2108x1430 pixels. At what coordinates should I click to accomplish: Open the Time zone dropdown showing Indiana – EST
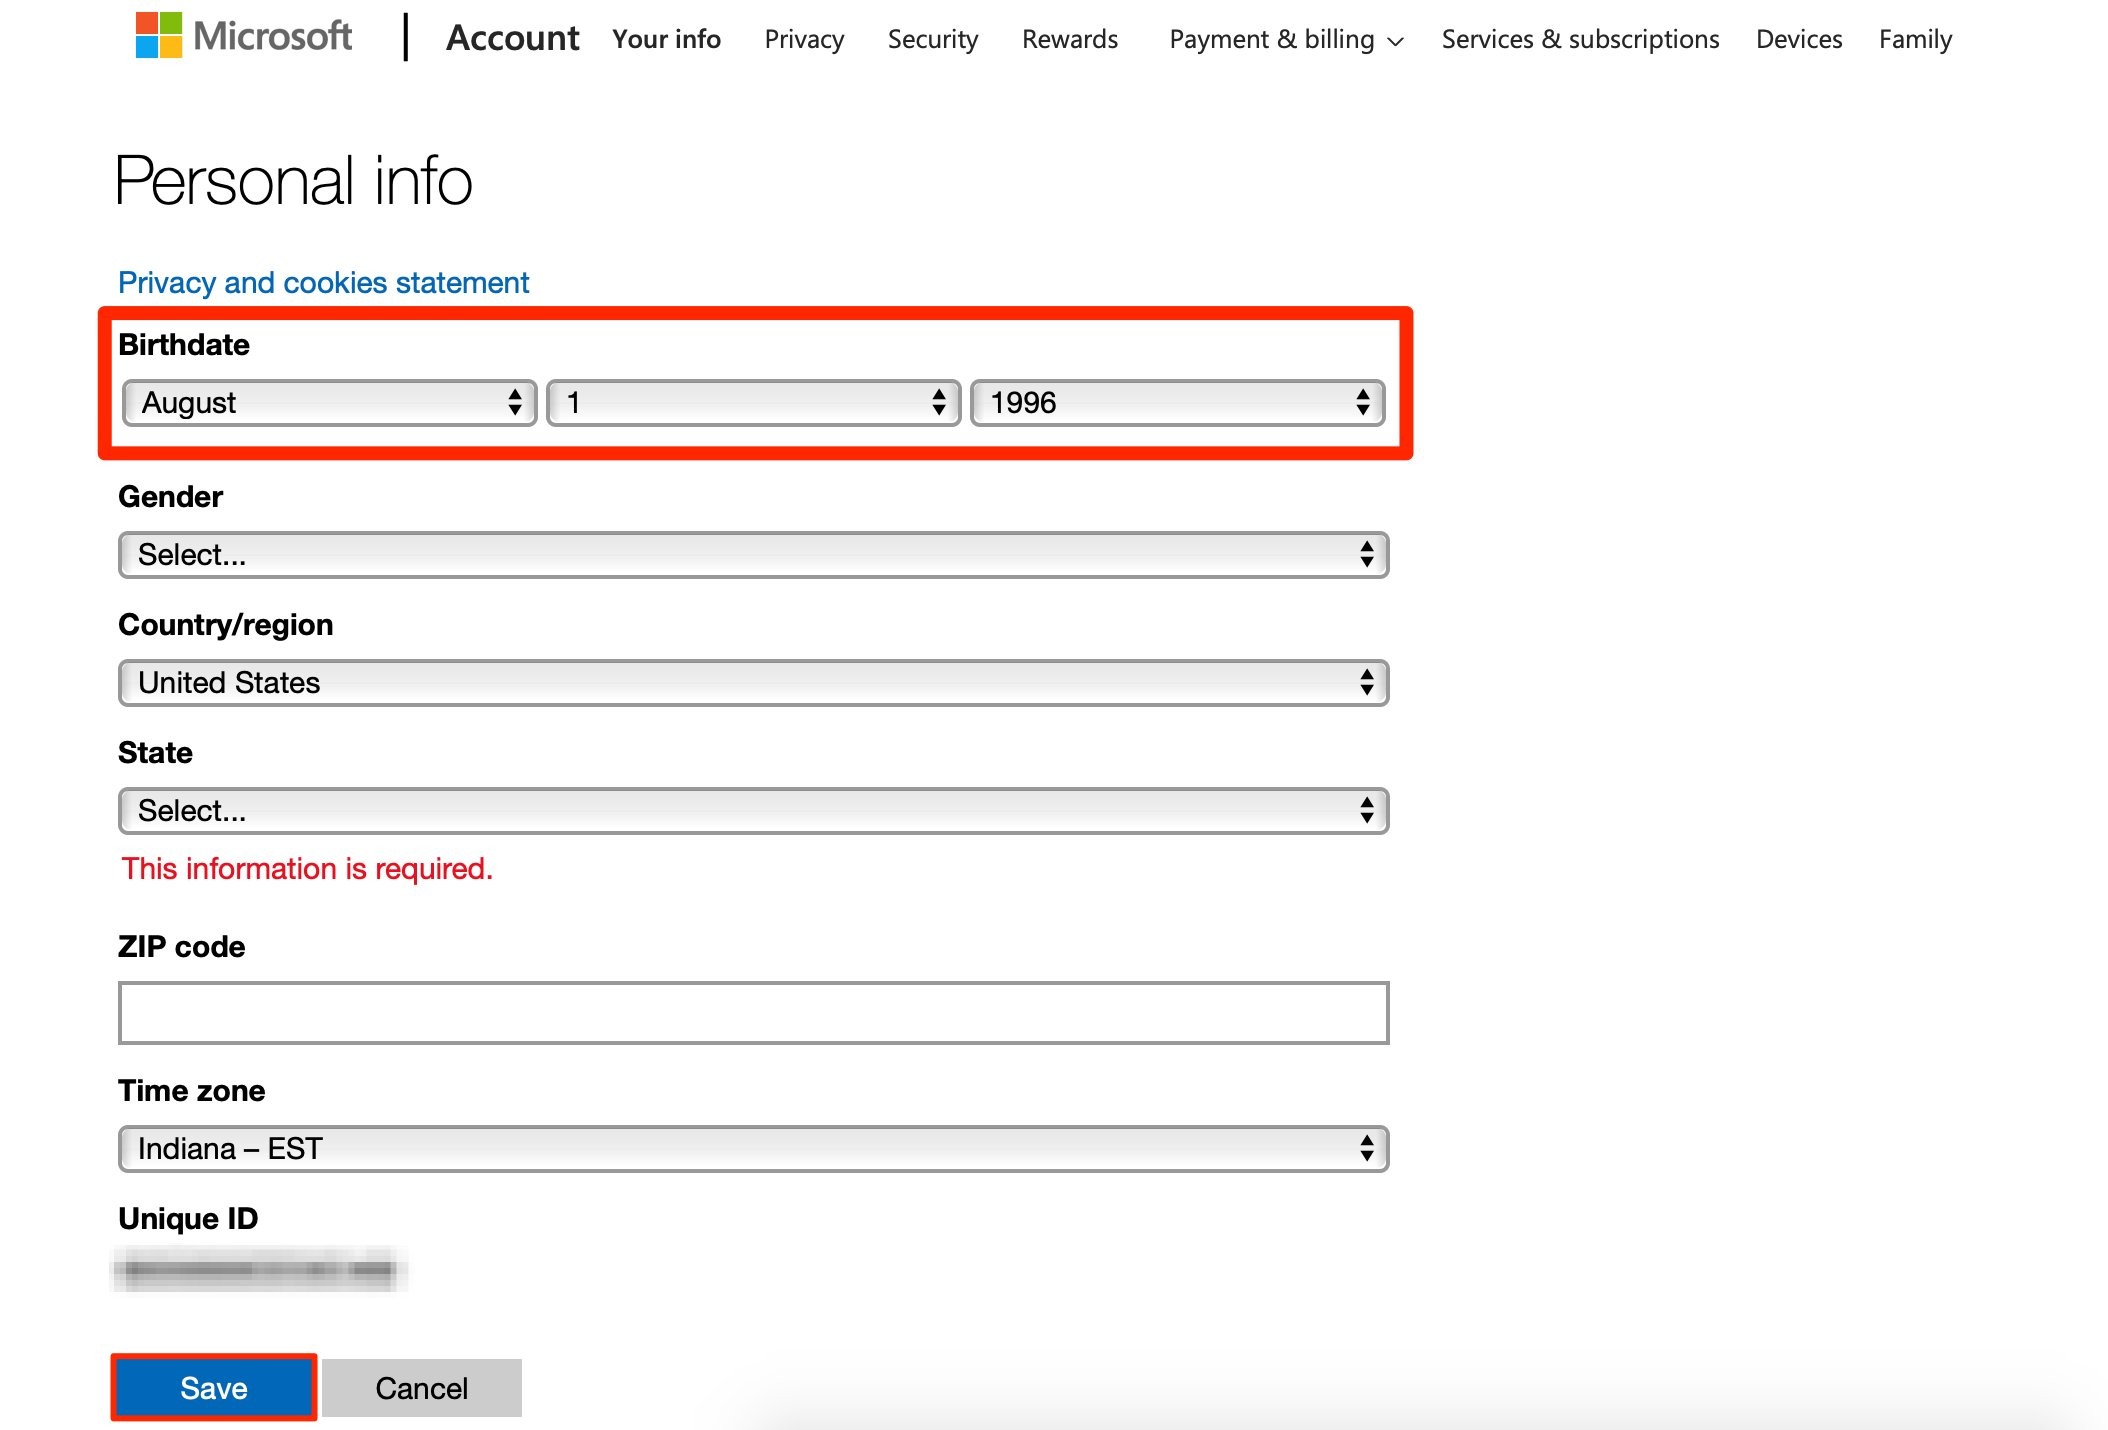point(752,1148)
